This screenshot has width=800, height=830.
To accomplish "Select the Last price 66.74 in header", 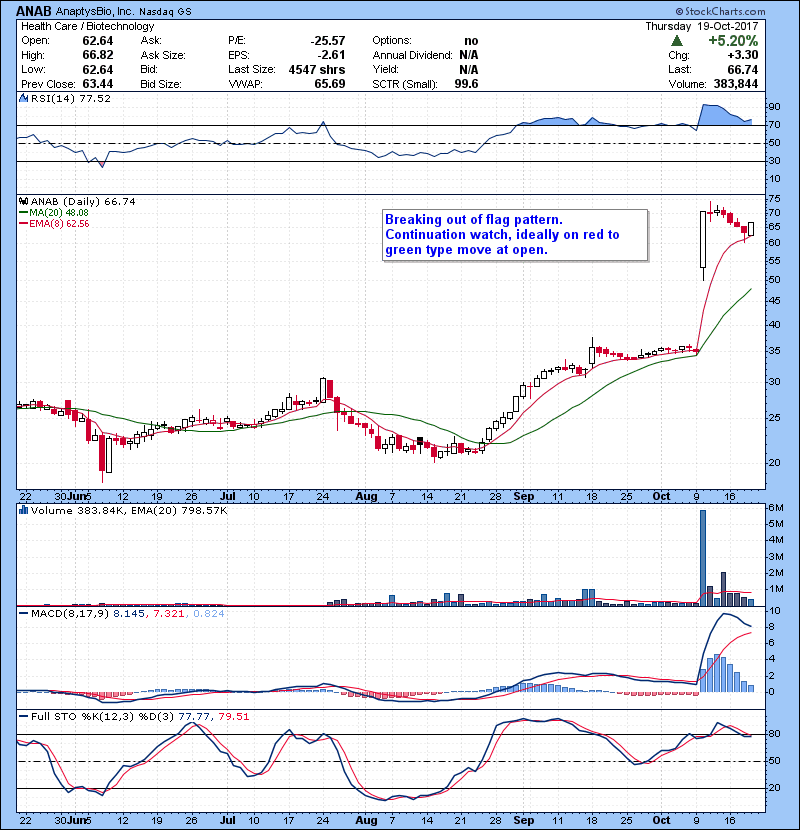I will 742,70.
